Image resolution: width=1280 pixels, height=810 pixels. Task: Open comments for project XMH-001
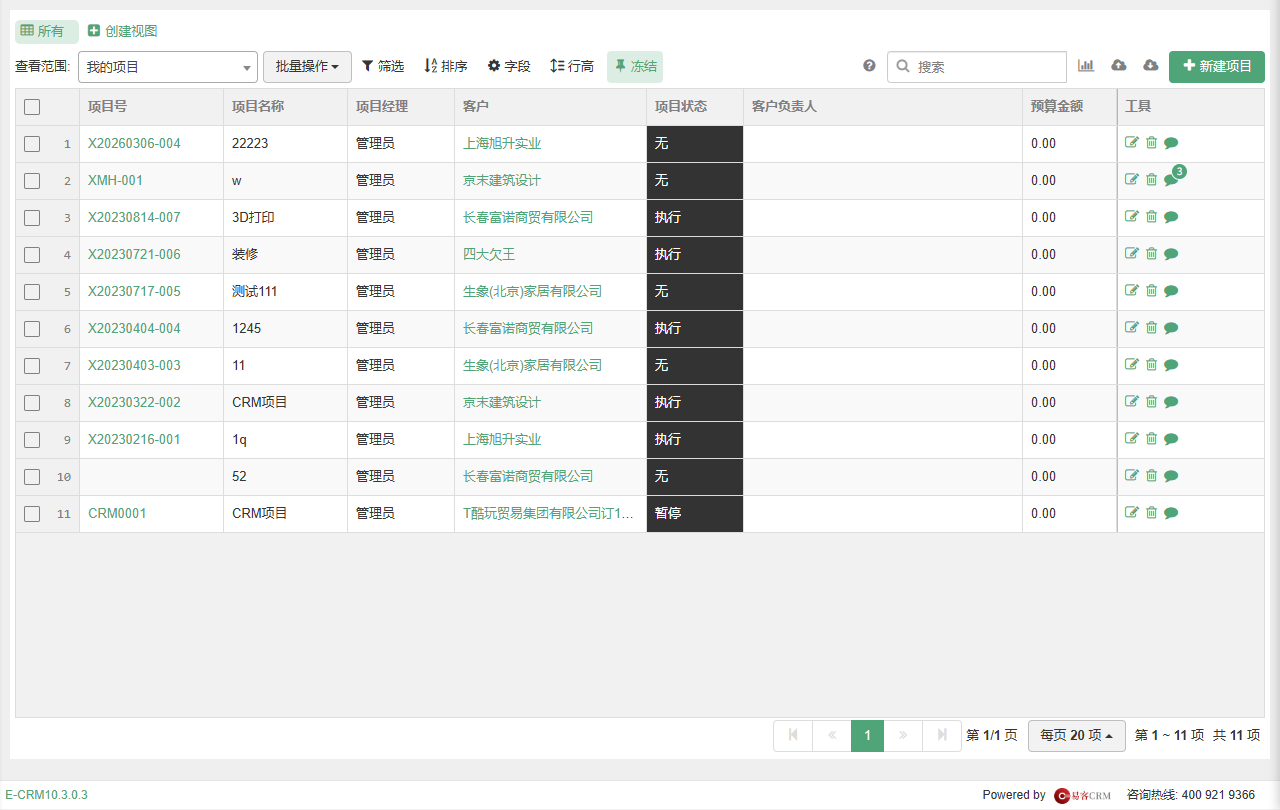[1171, 180]
